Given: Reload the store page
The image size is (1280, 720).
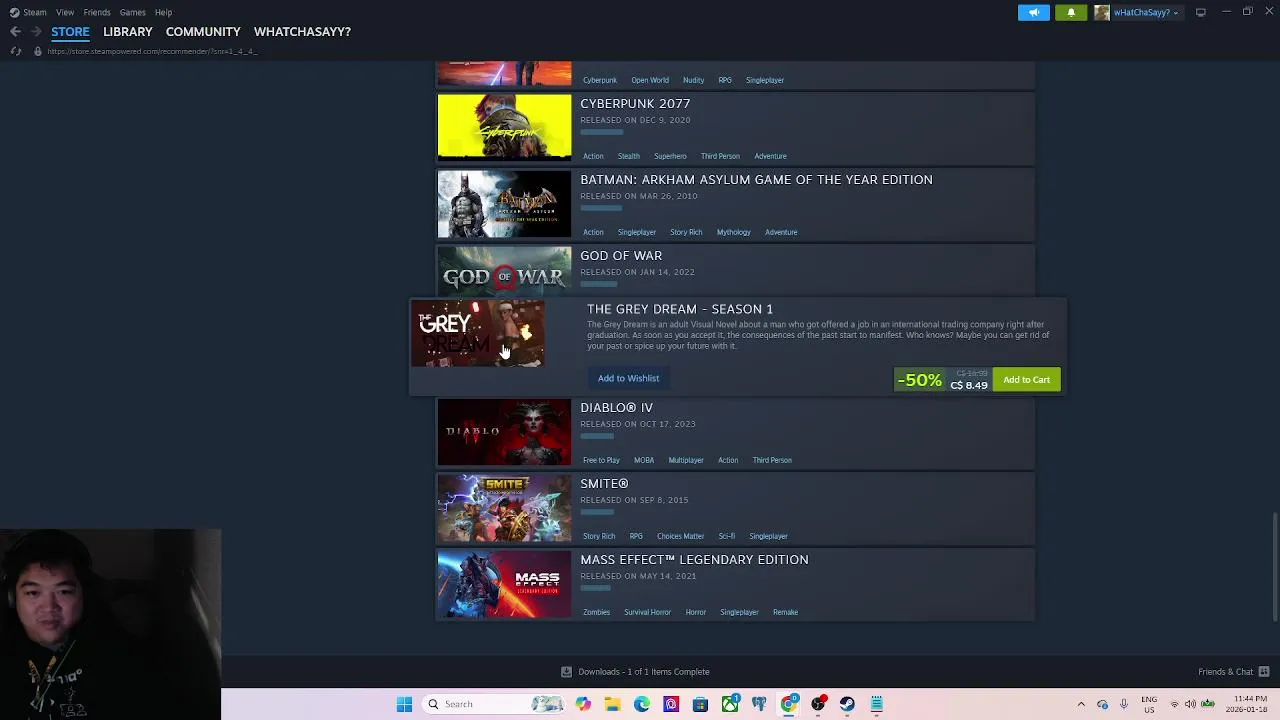Looking at the screenshot, I should tap(15, 51).
